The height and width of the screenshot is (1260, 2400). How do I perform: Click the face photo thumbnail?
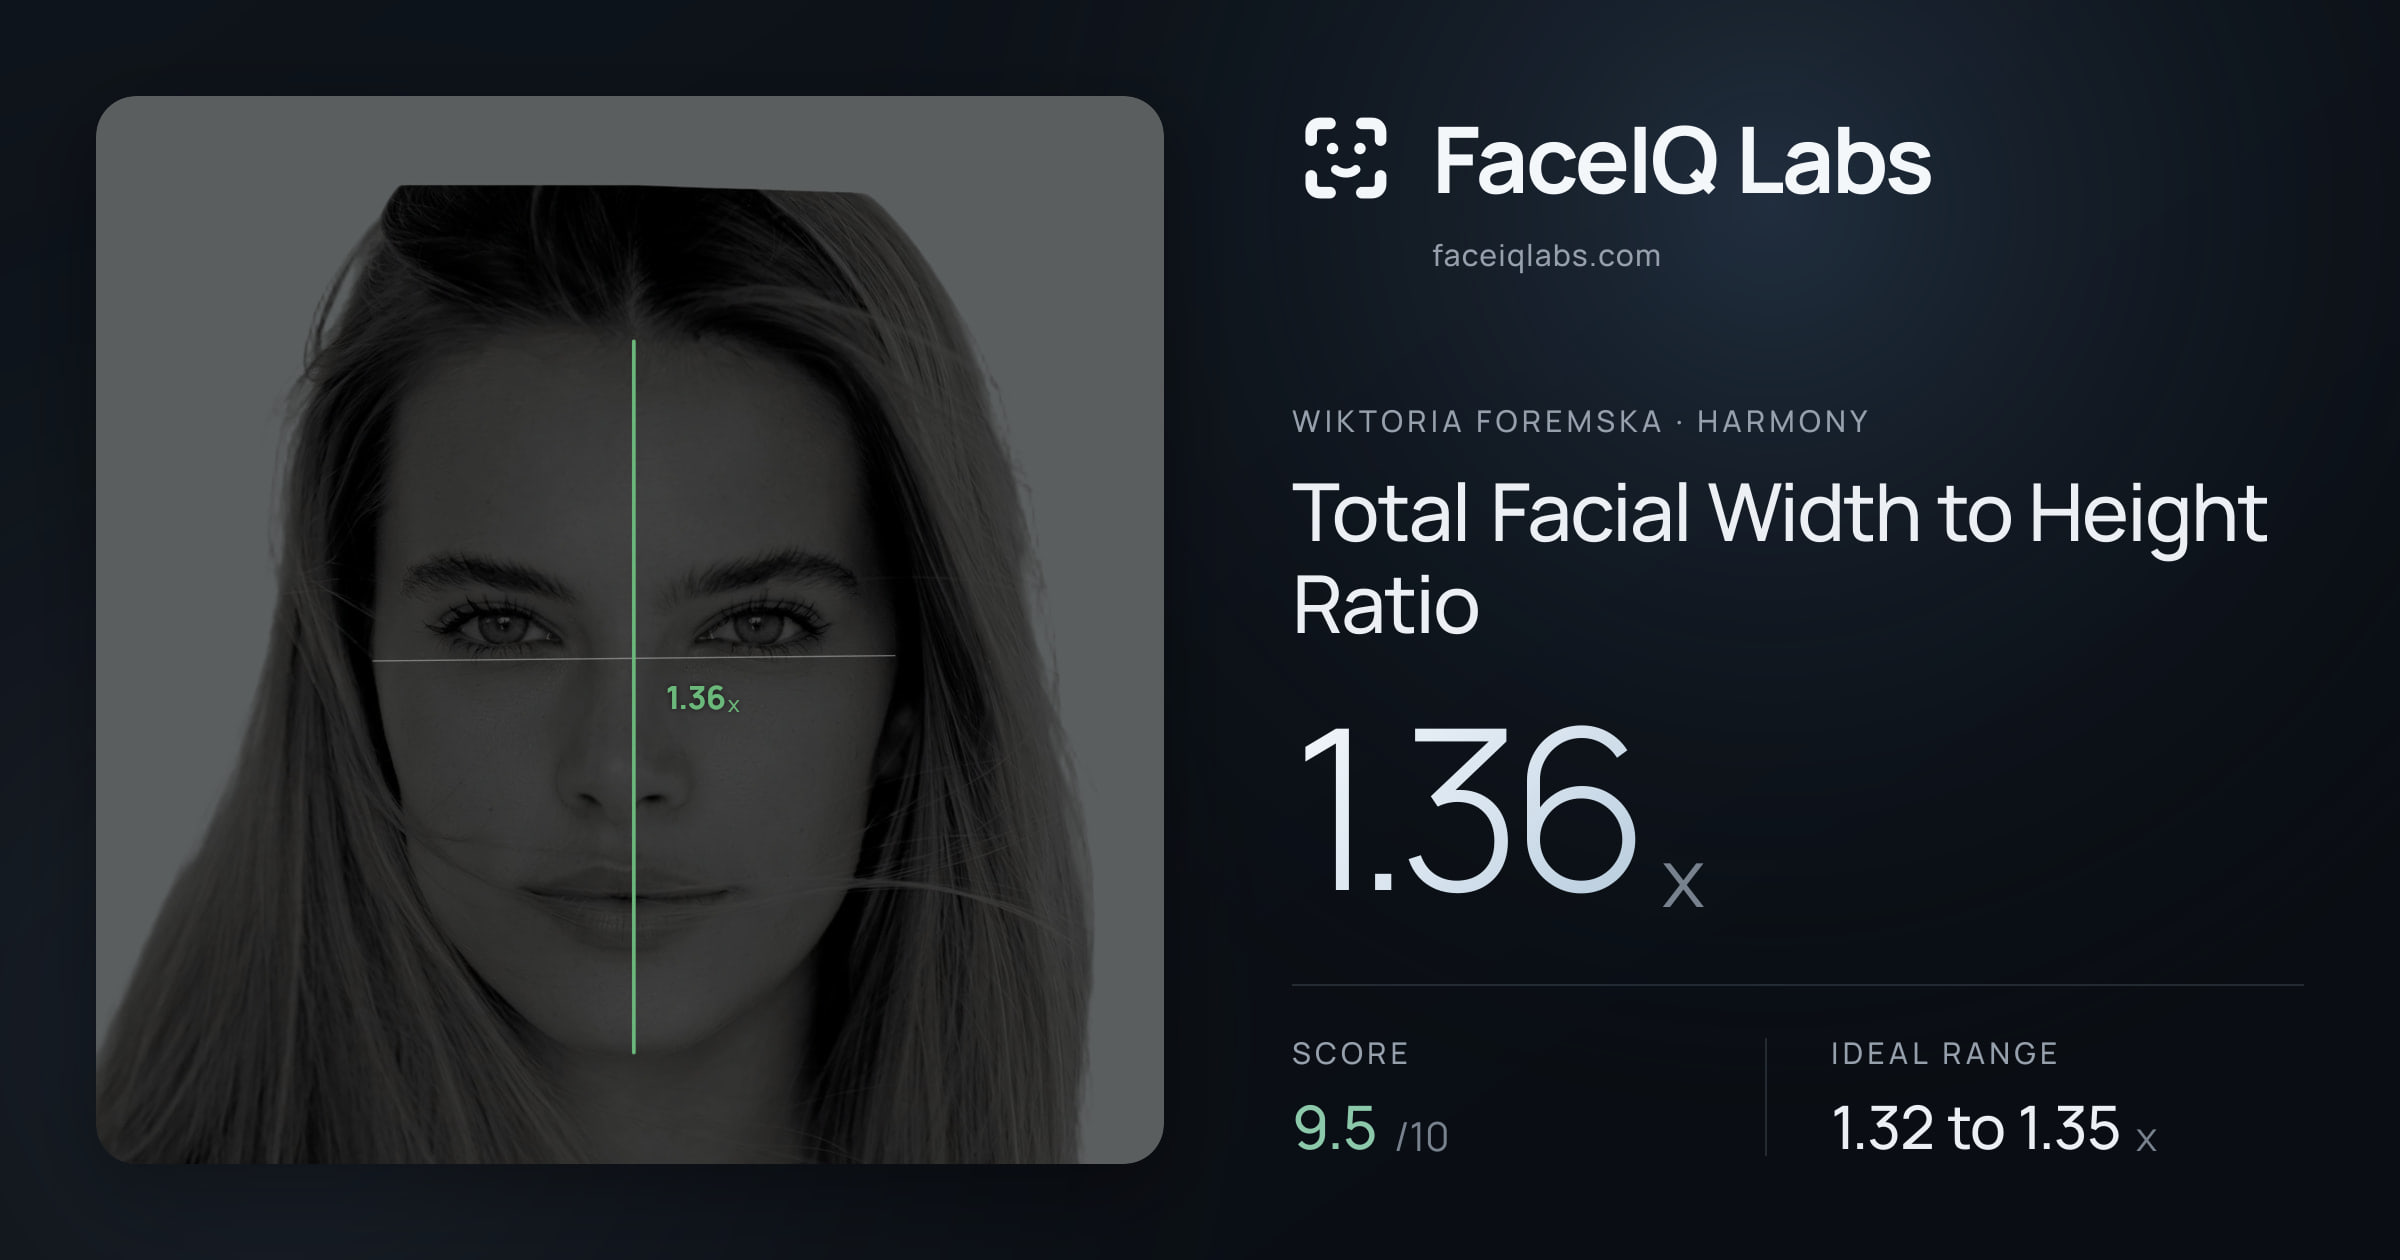[630, 630]
